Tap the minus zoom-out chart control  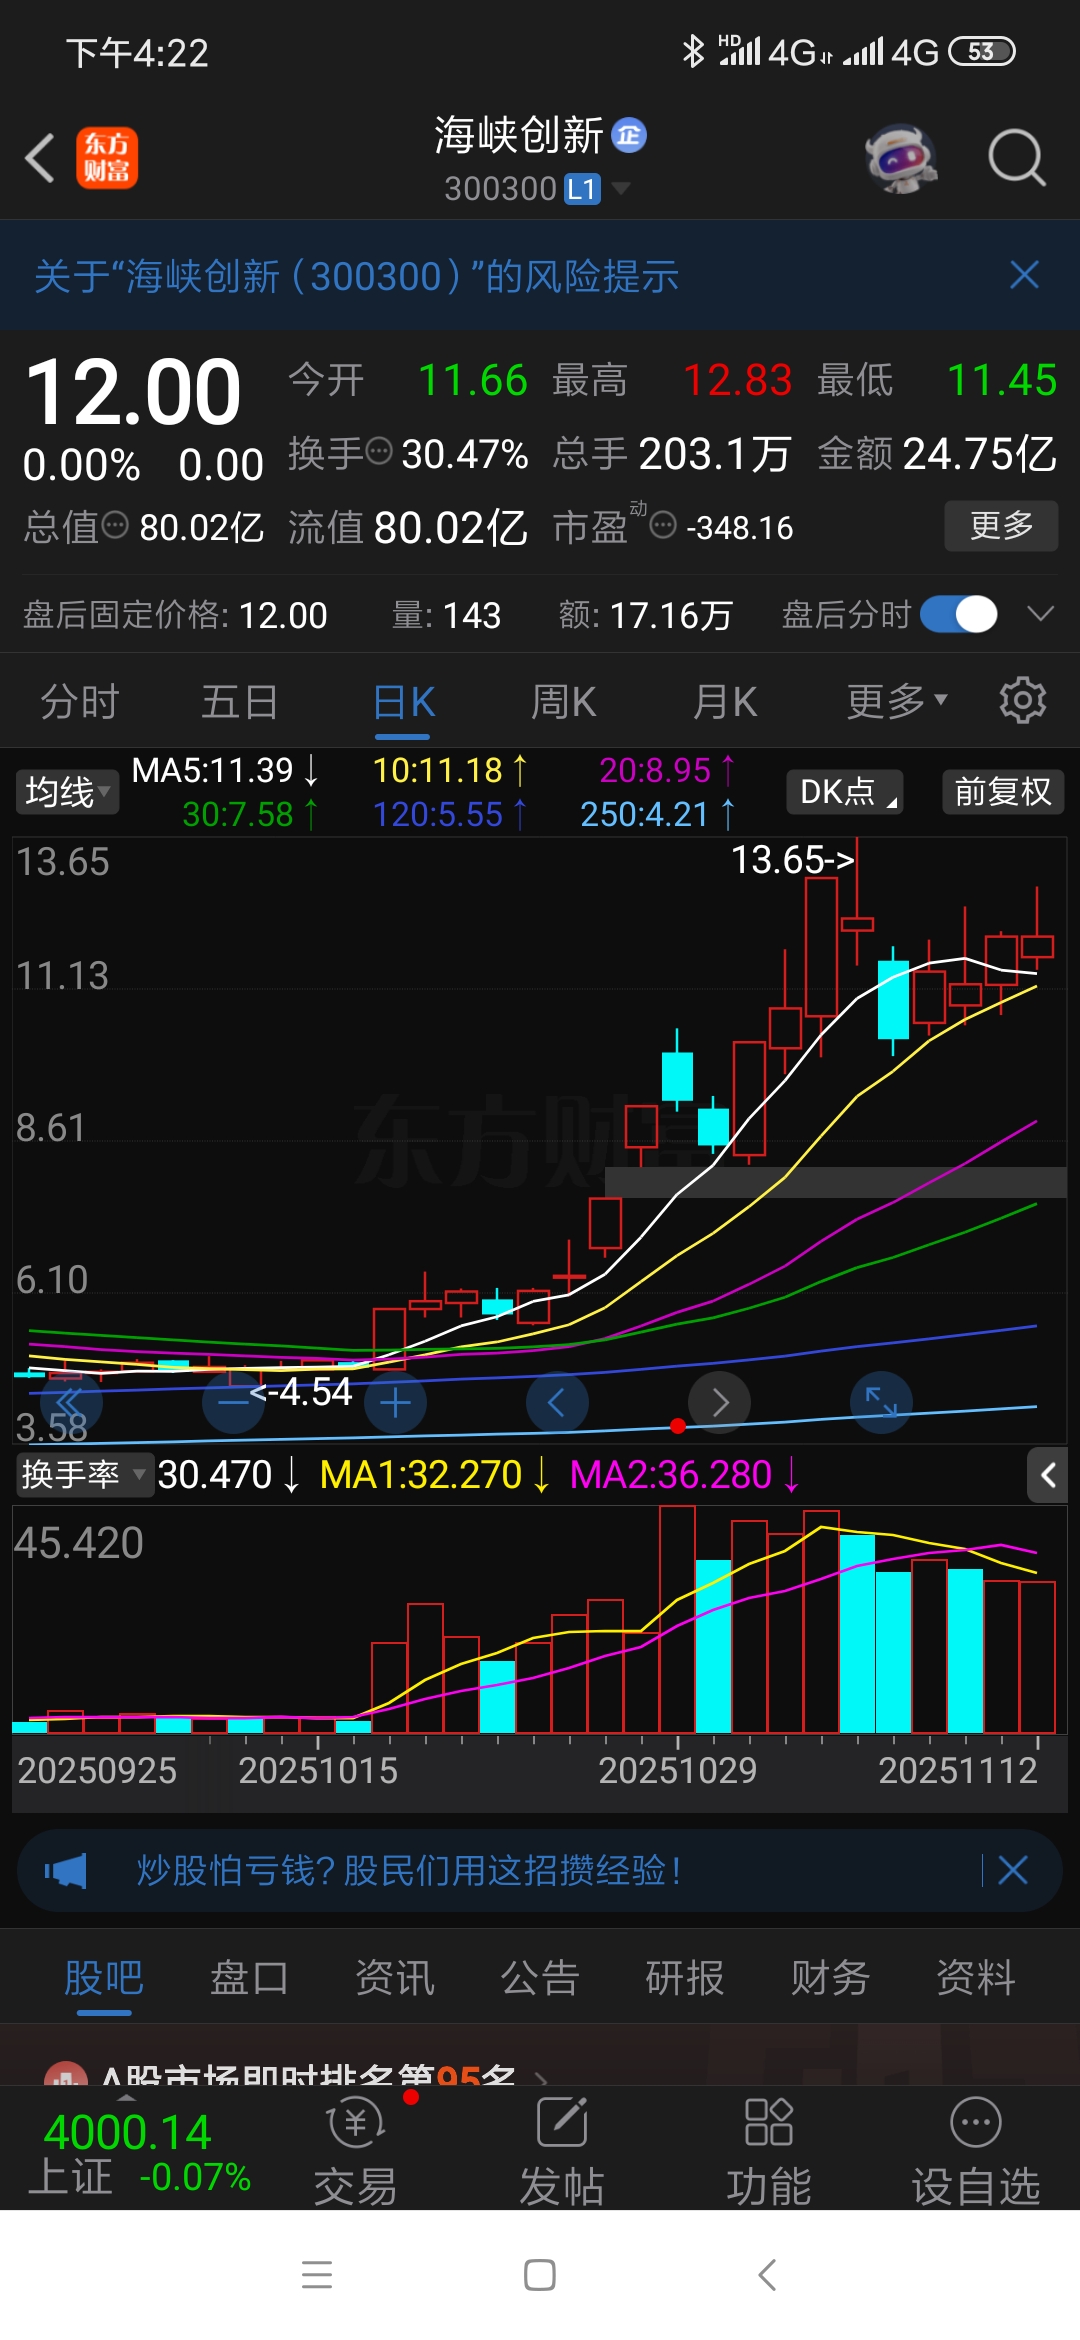tap(233, 1402)
